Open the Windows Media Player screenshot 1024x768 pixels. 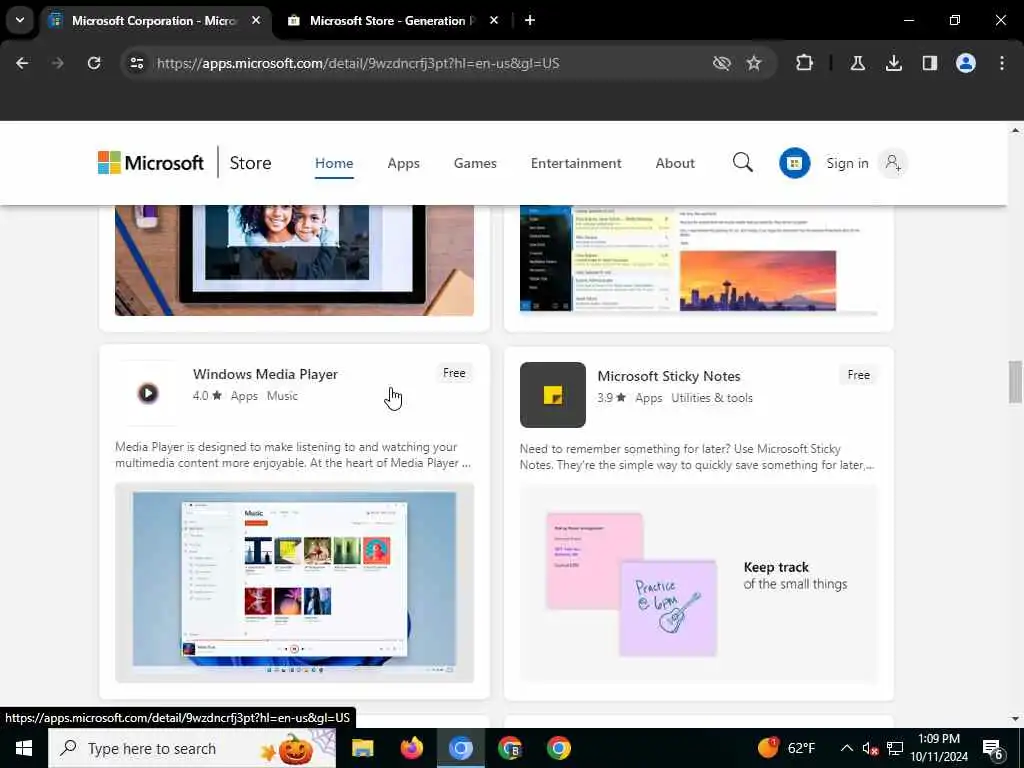click(295, 583)
